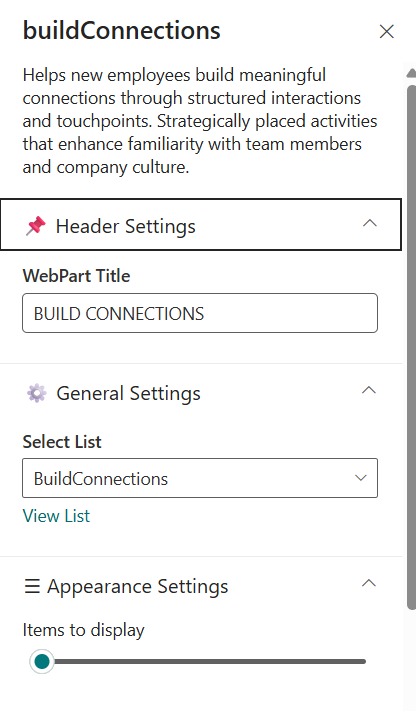This screenshot has width=416, height=711.
Task: Click the Appearance Settings group title text
Action: [x=137, y=587]
